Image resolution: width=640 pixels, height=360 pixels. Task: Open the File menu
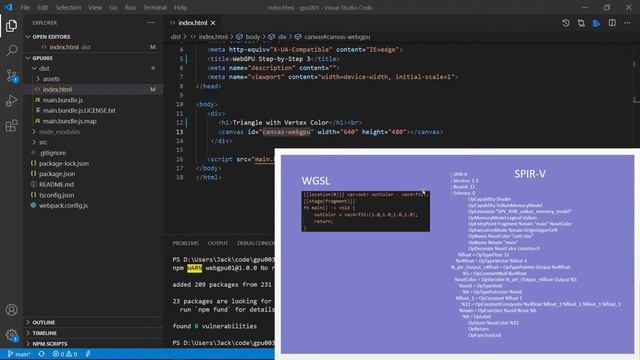click(x=25, y=7)
